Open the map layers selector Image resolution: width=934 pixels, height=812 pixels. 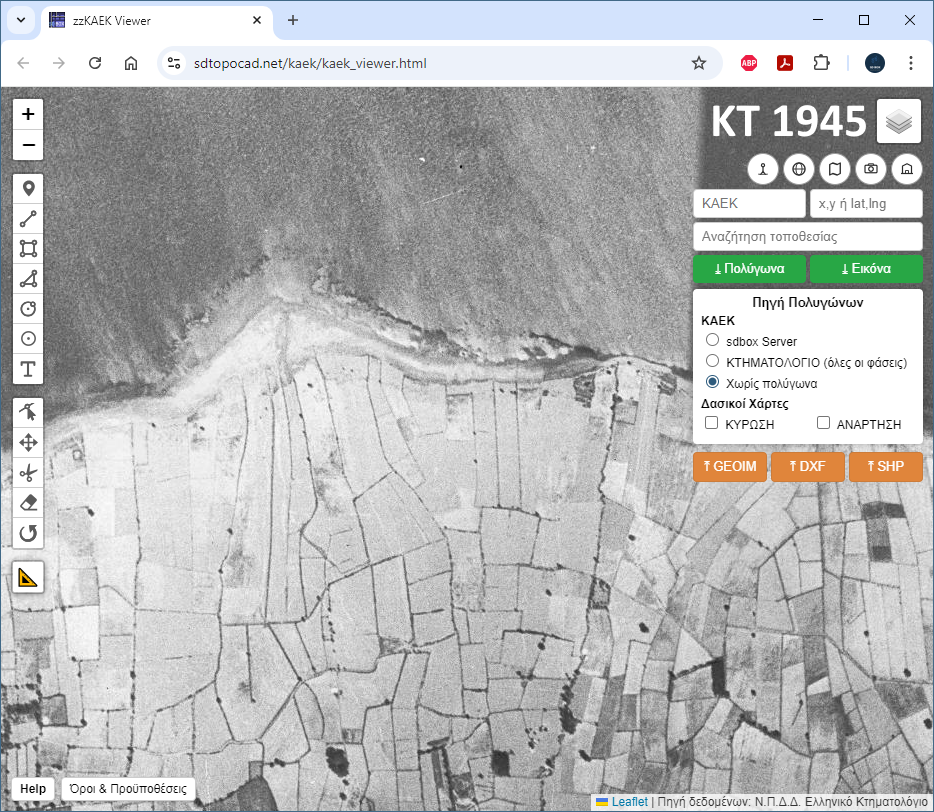898,122
